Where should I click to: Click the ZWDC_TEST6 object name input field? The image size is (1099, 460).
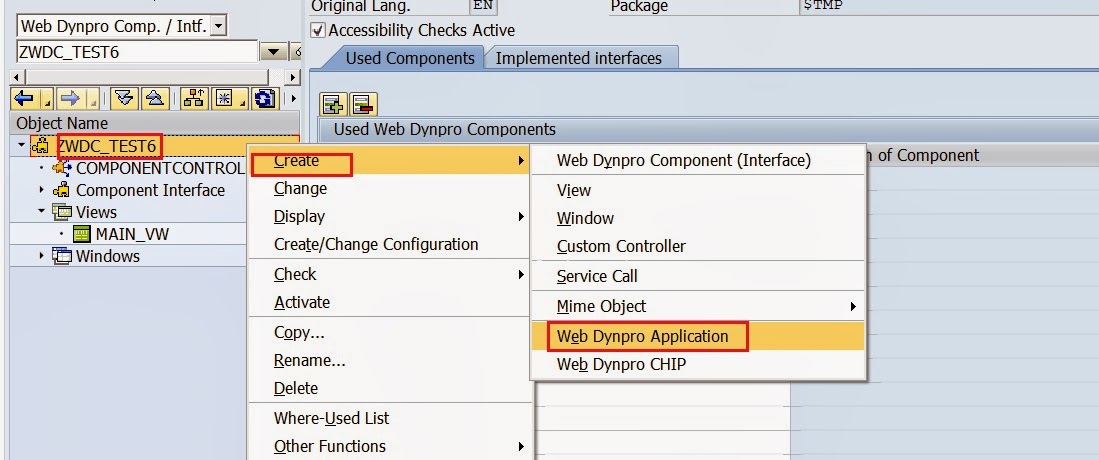(137, 52)
